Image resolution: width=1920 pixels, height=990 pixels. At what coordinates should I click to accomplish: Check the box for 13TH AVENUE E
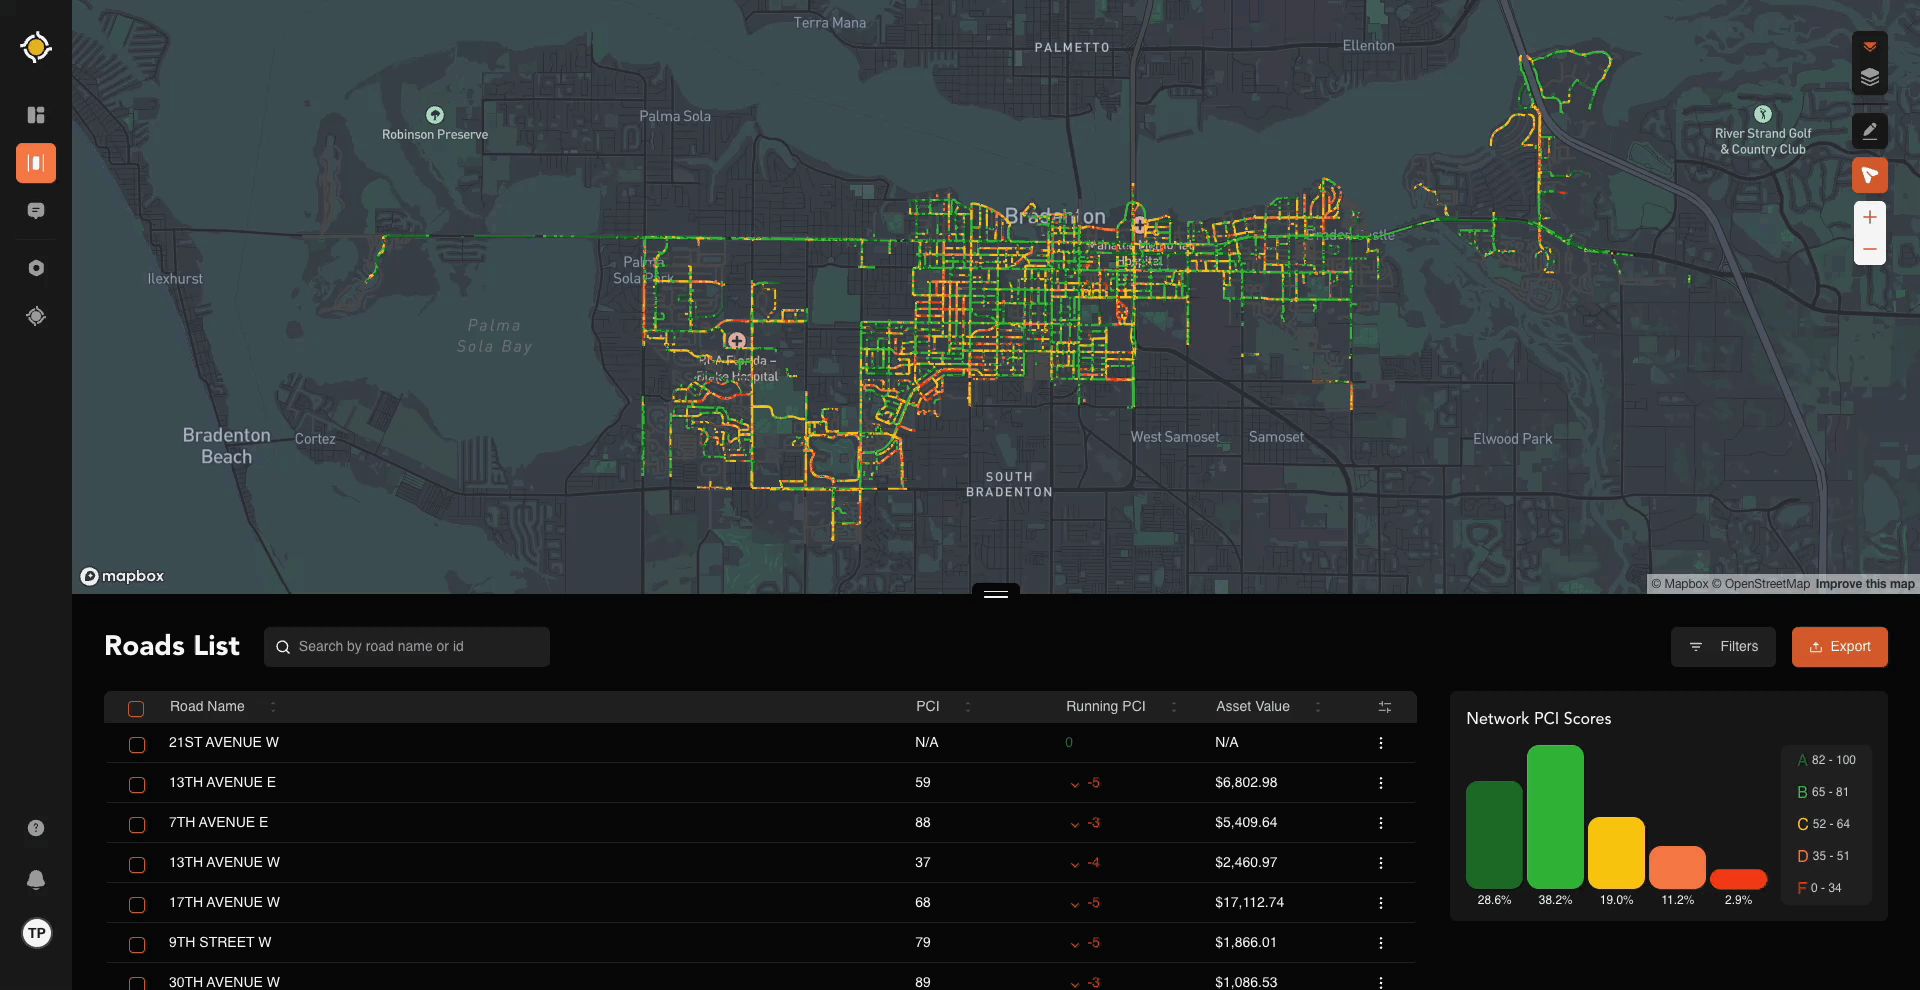click(x=137, y=784)
